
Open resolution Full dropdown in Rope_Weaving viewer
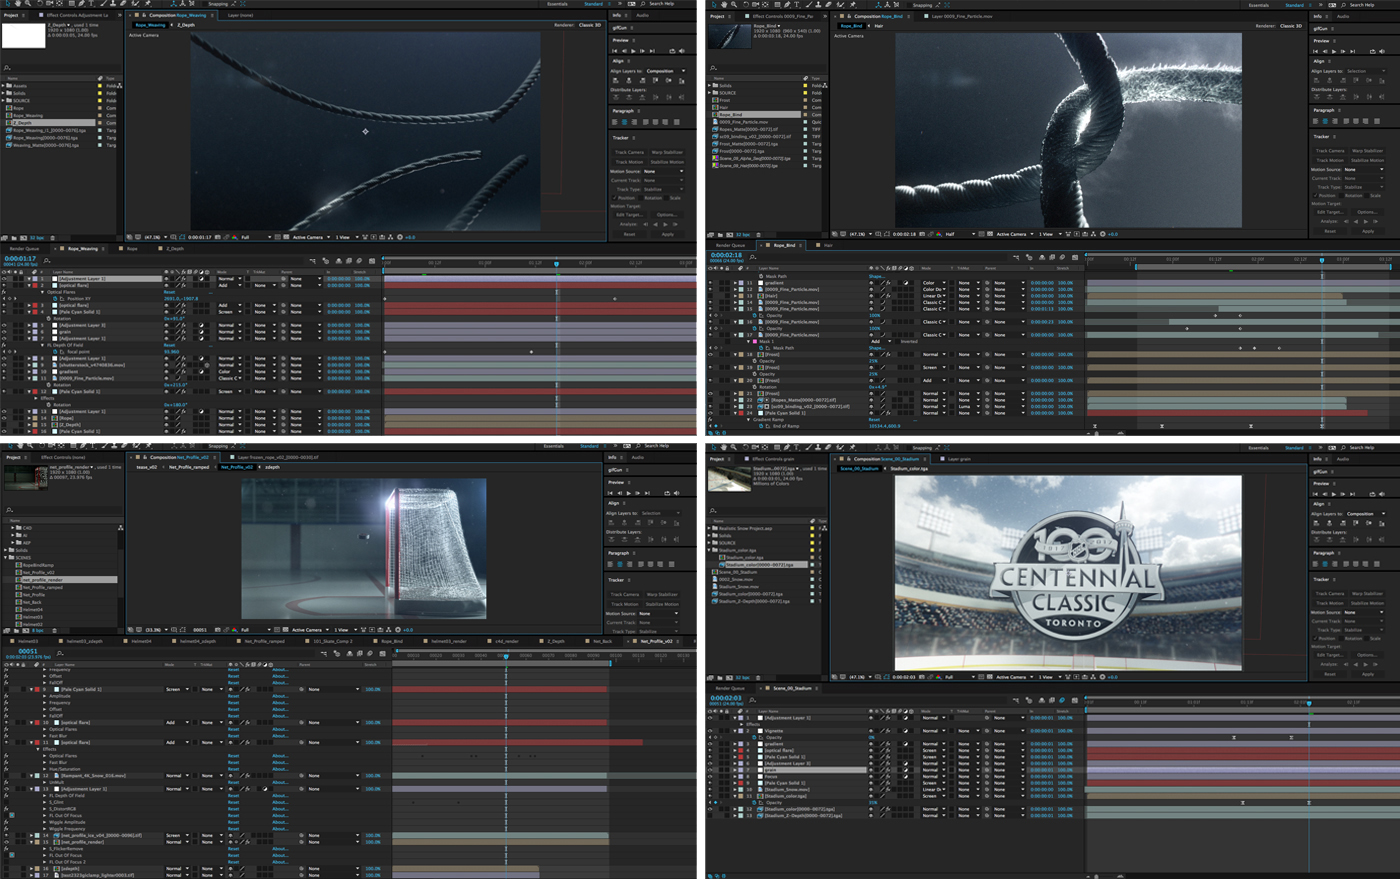click(x=255, y=237)
